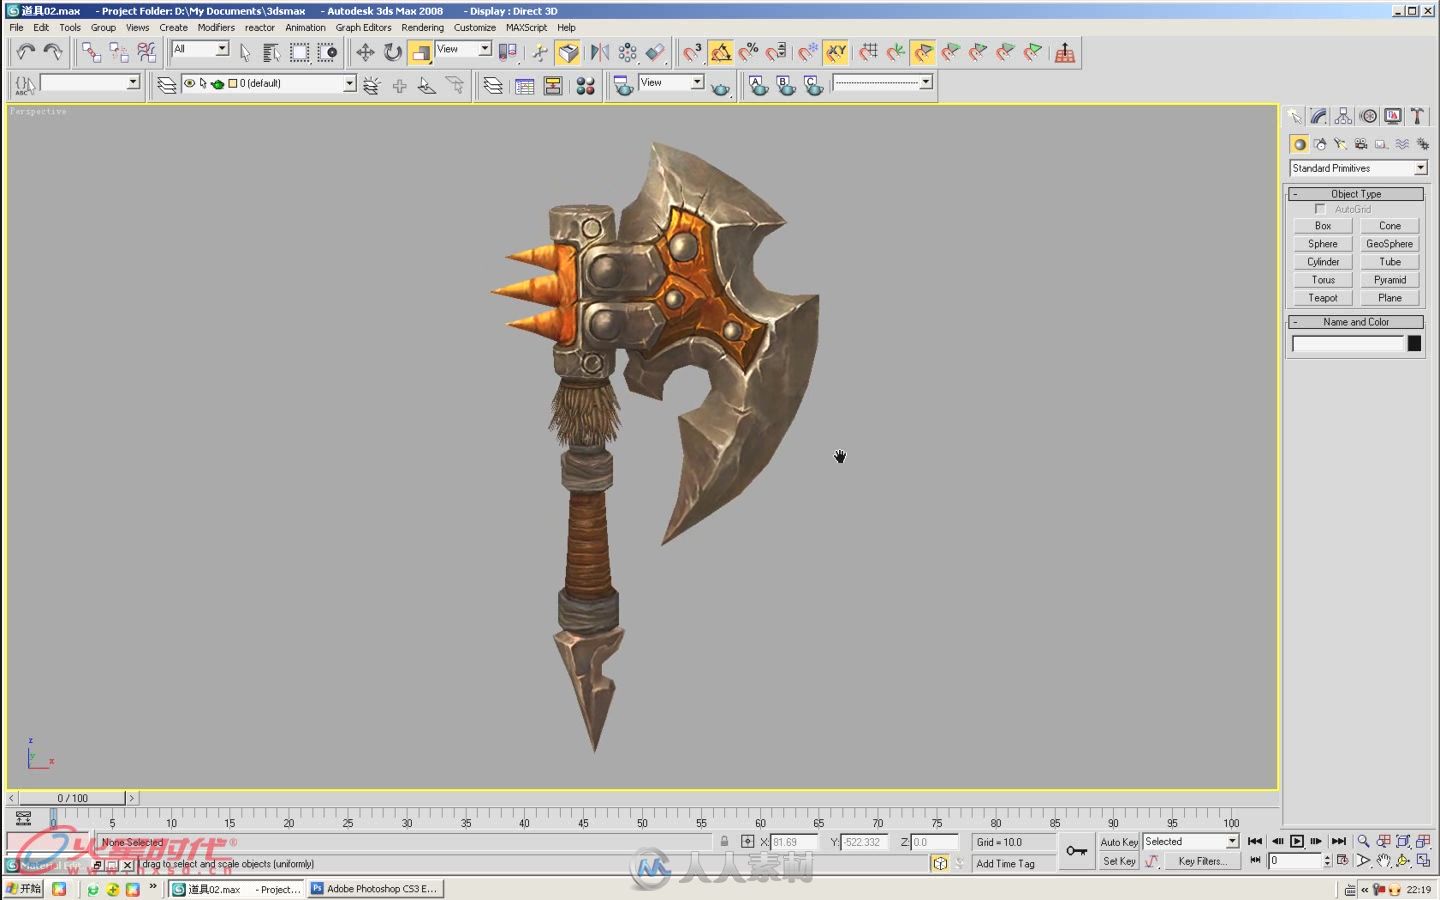Screen dimensions: 1440x900
Task: Open the reference coordinate View dropdown
Action: pos(464,49)
